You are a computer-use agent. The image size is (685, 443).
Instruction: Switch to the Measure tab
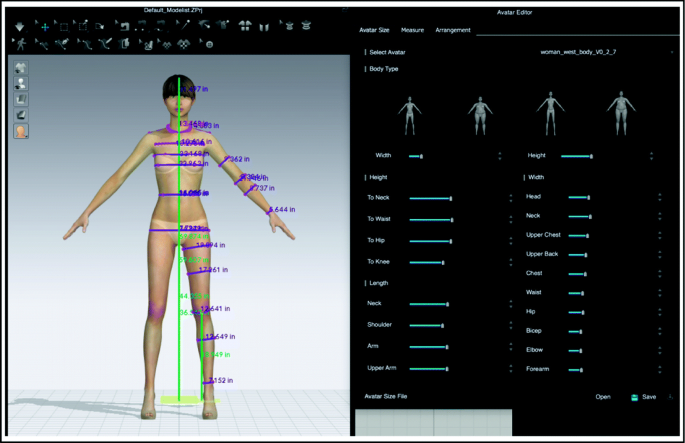pyautogui.click(x=412, y=31)
